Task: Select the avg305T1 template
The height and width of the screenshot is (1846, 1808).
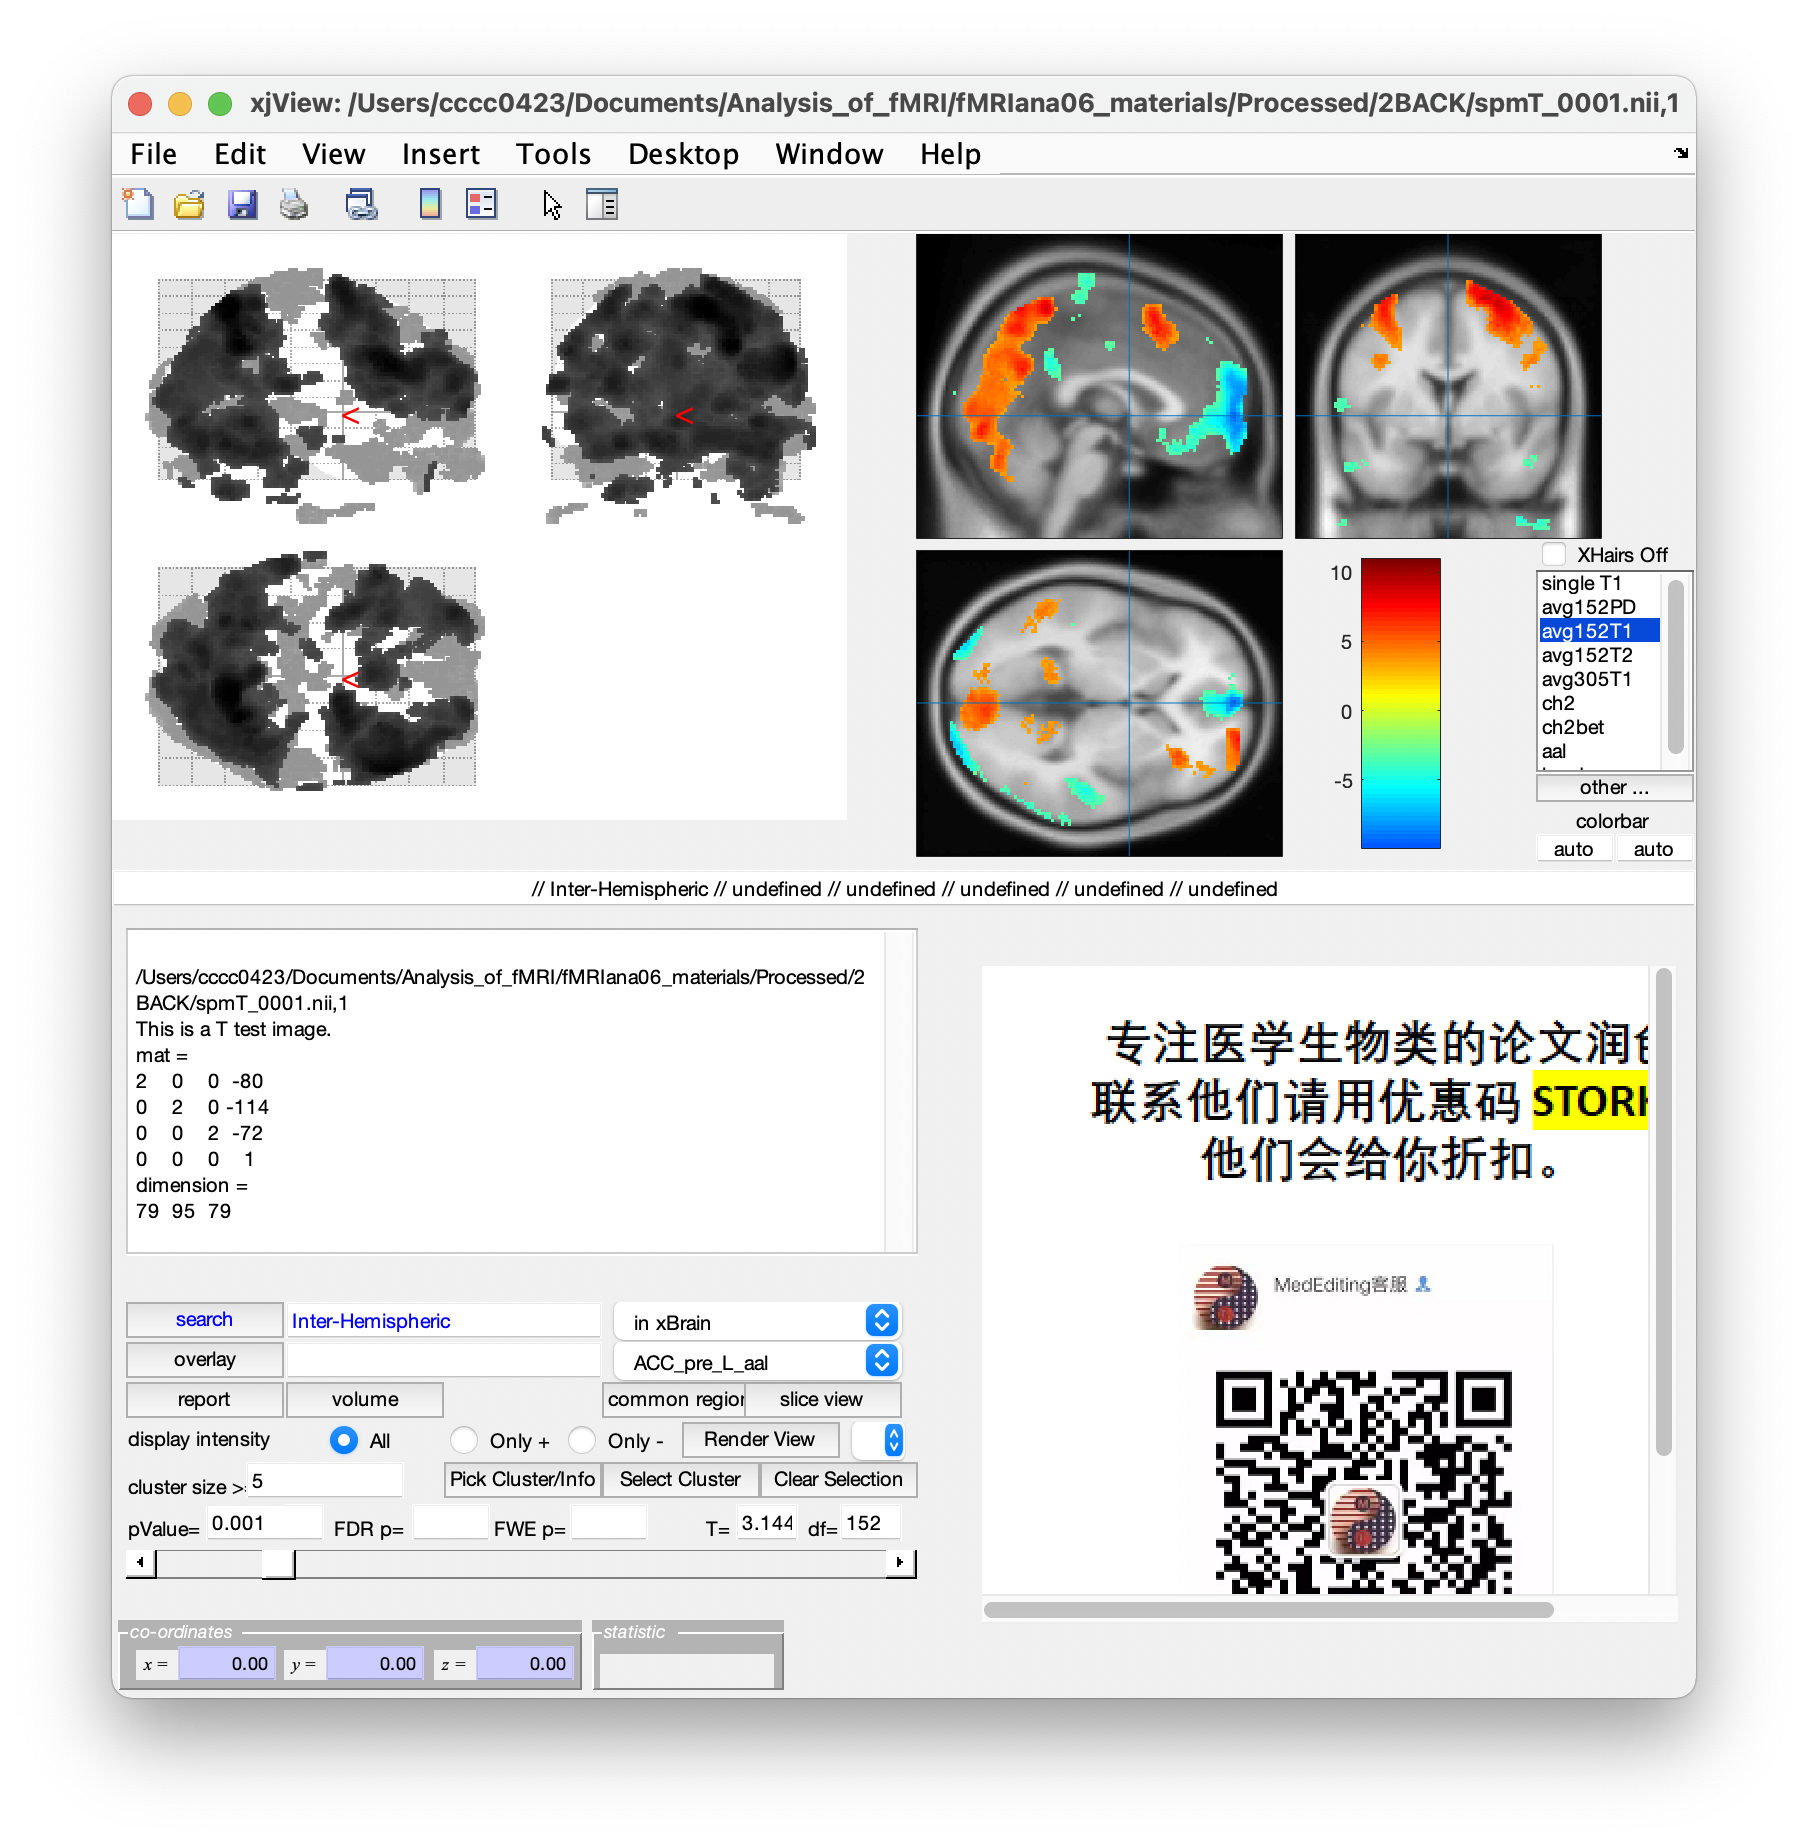Action: [x=1600, y=680]
